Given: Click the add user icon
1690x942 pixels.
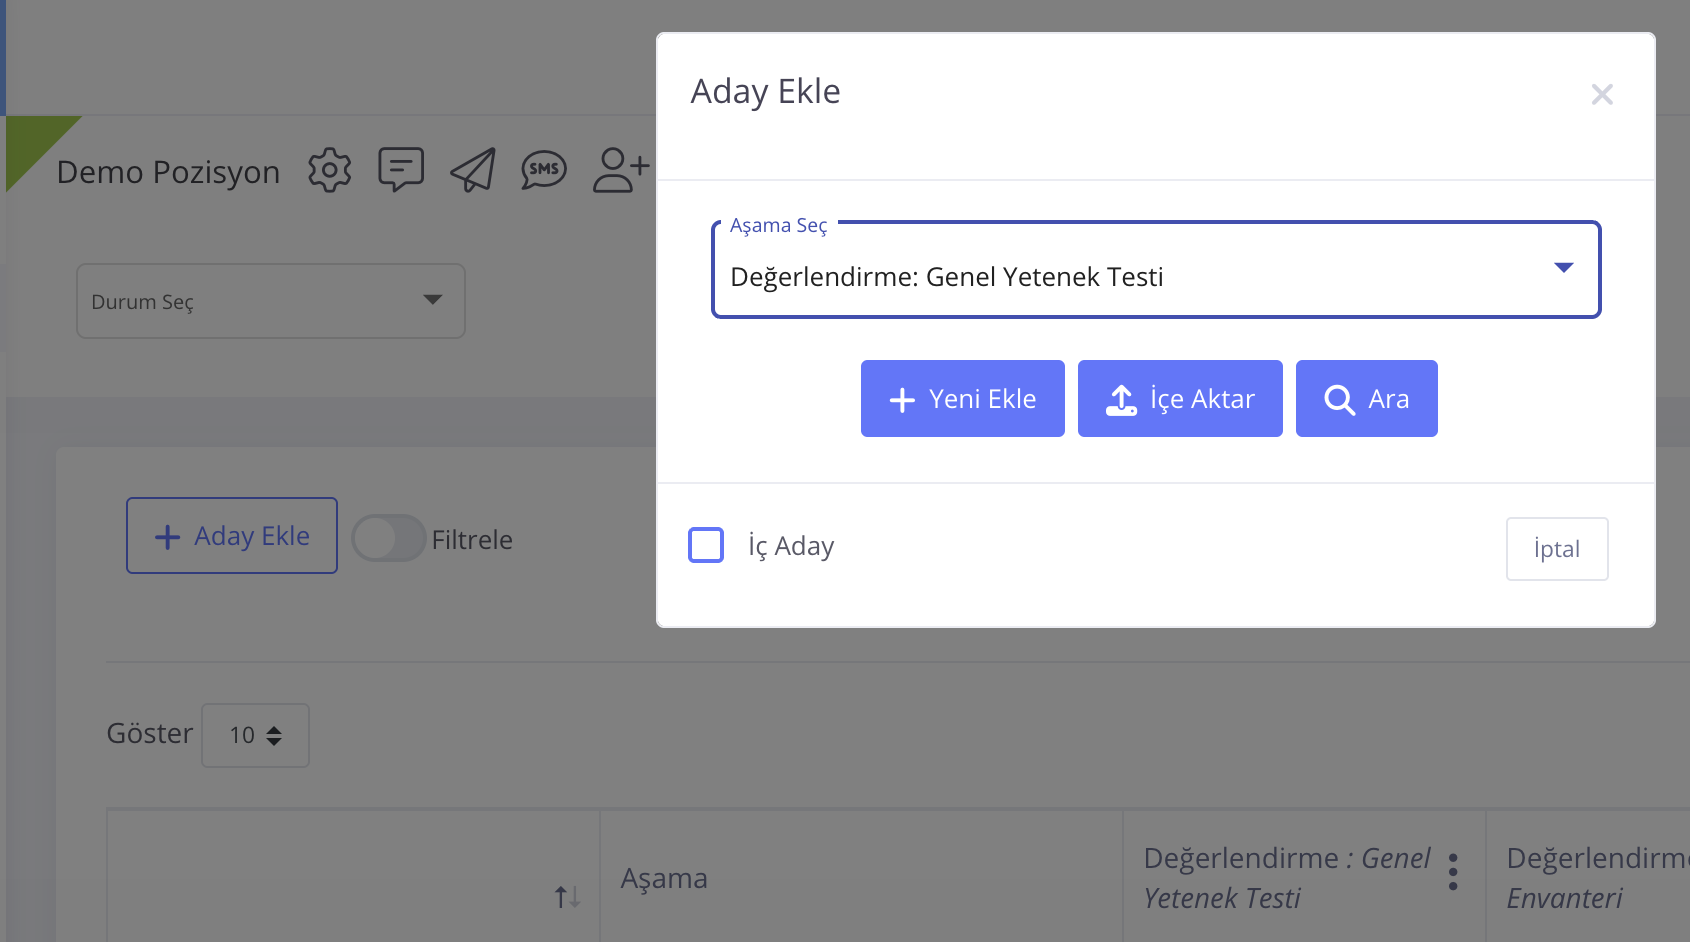Looking at the screenshot, I should click(x=620, y=170).
